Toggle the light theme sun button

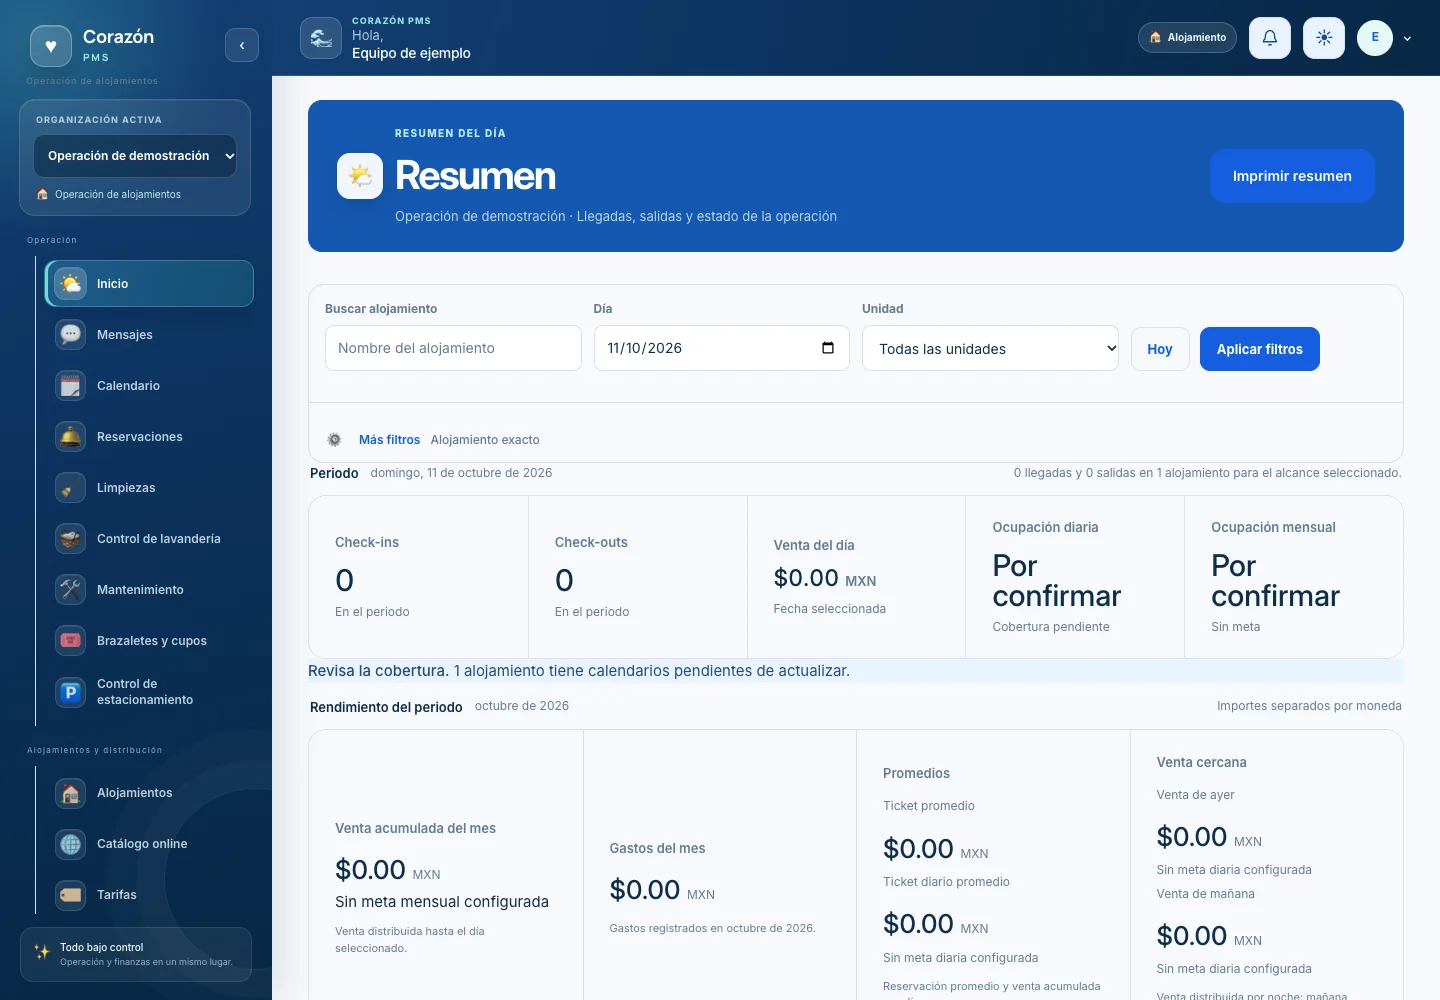pyautogui.click(x=1324, y=38)
